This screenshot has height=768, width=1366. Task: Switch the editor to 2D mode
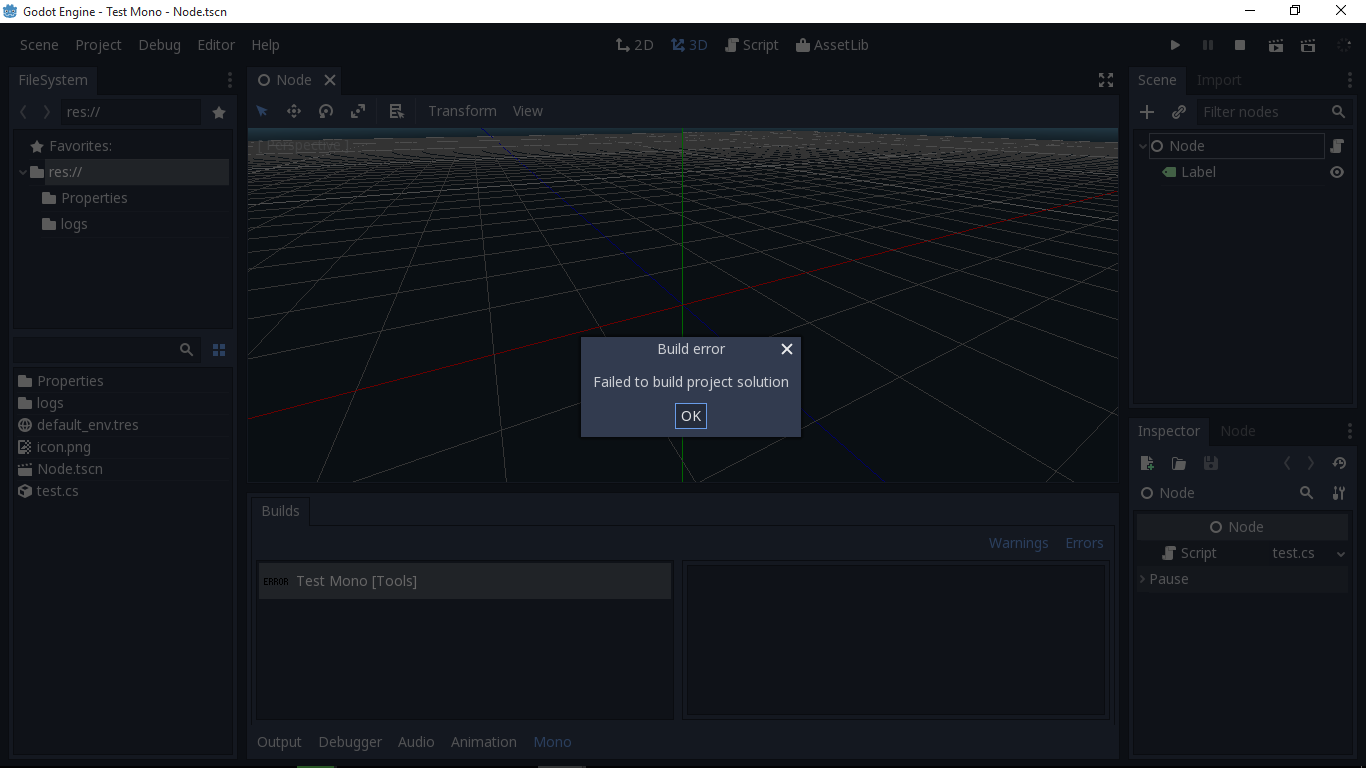pos(635,45)
